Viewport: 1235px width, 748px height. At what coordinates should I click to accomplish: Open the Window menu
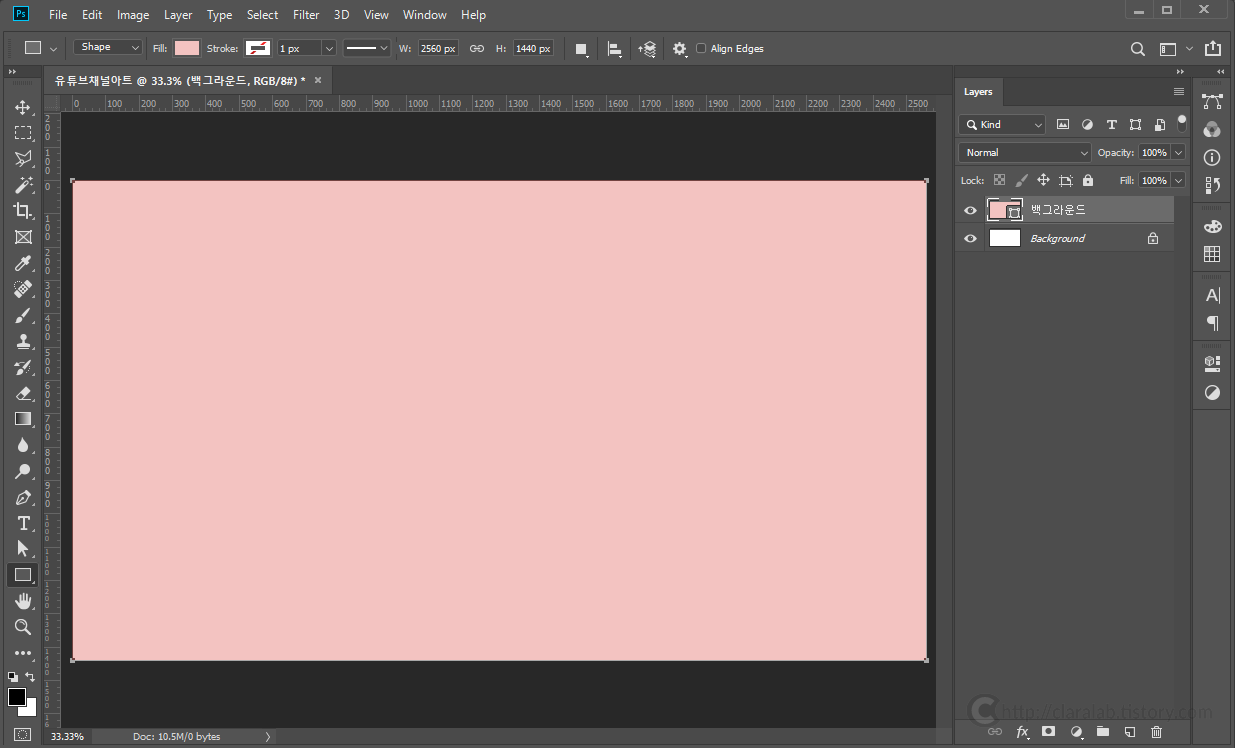[x=425, y=15]
